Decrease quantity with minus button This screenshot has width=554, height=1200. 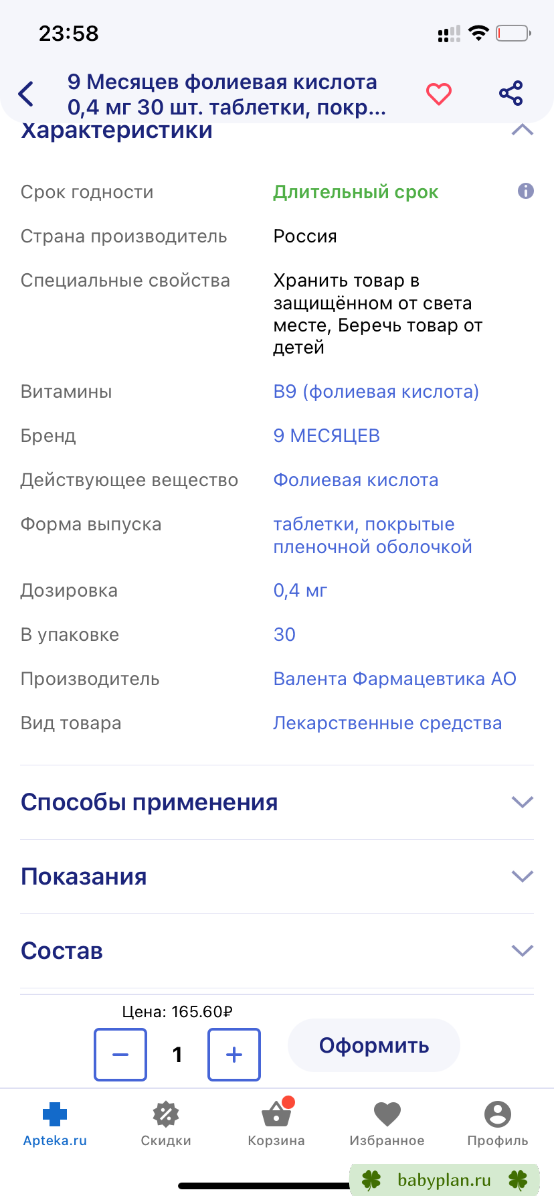click(120, 1054)
